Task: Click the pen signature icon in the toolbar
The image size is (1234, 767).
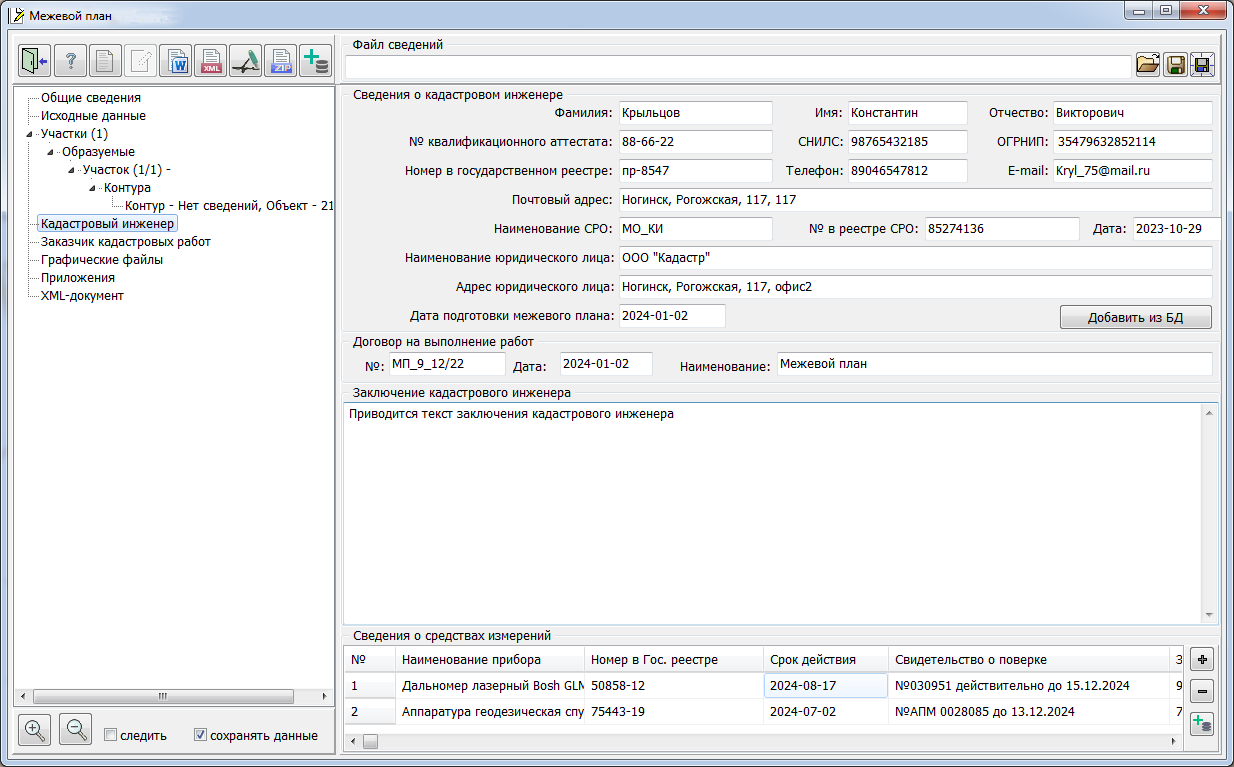Action: [246, 61]
